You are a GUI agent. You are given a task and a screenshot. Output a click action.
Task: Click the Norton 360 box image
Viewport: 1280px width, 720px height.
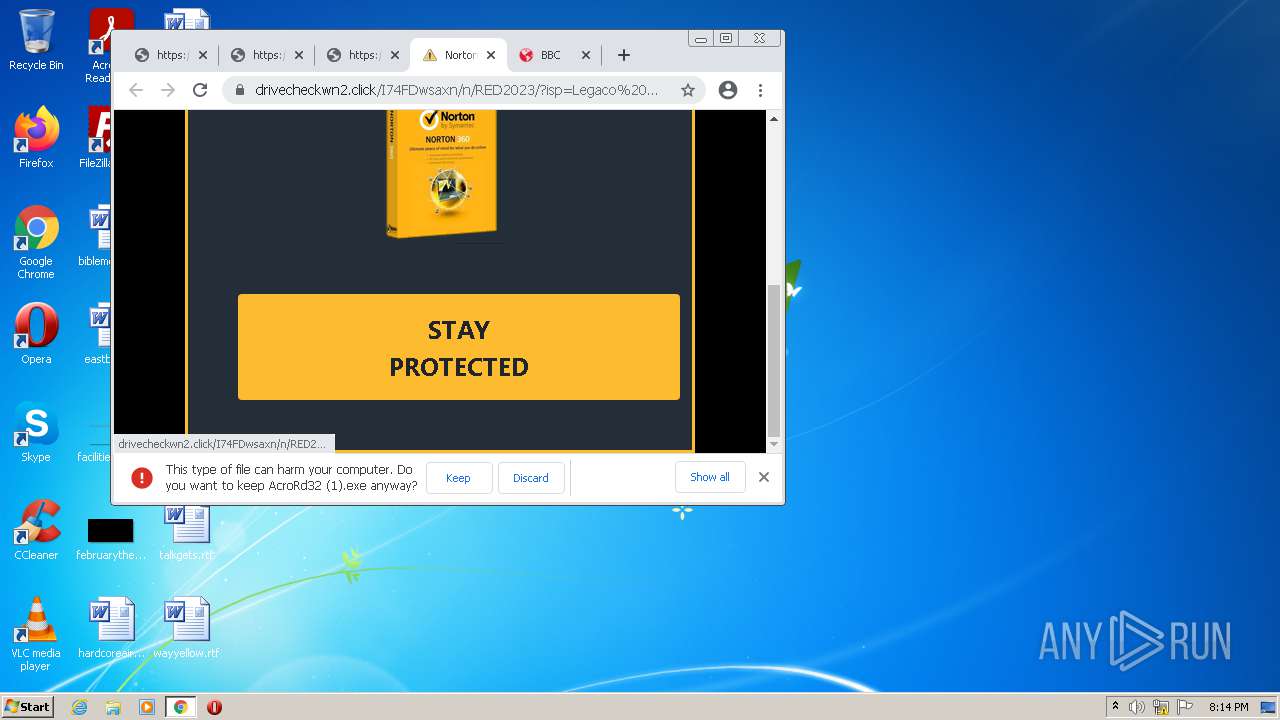[x=442, y=174]
